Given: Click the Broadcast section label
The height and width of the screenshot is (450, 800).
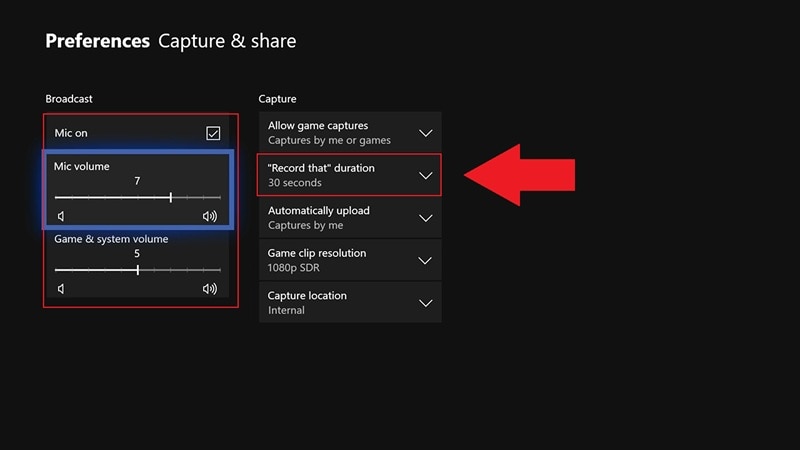Looking at the screenshot, I should (x=69, y=99).
